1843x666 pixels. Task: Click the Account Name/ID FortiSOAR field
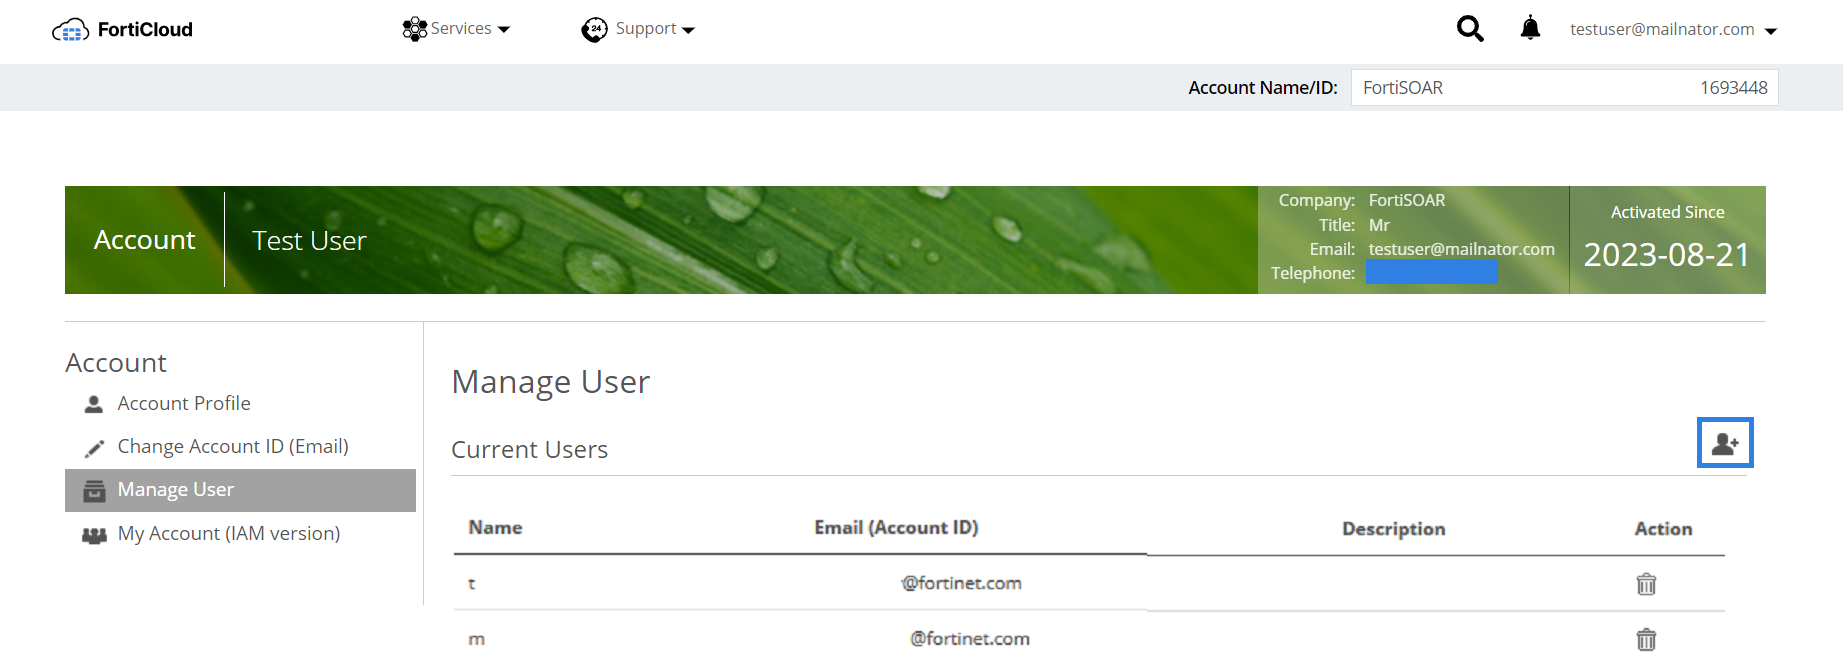click(1564, 88)
